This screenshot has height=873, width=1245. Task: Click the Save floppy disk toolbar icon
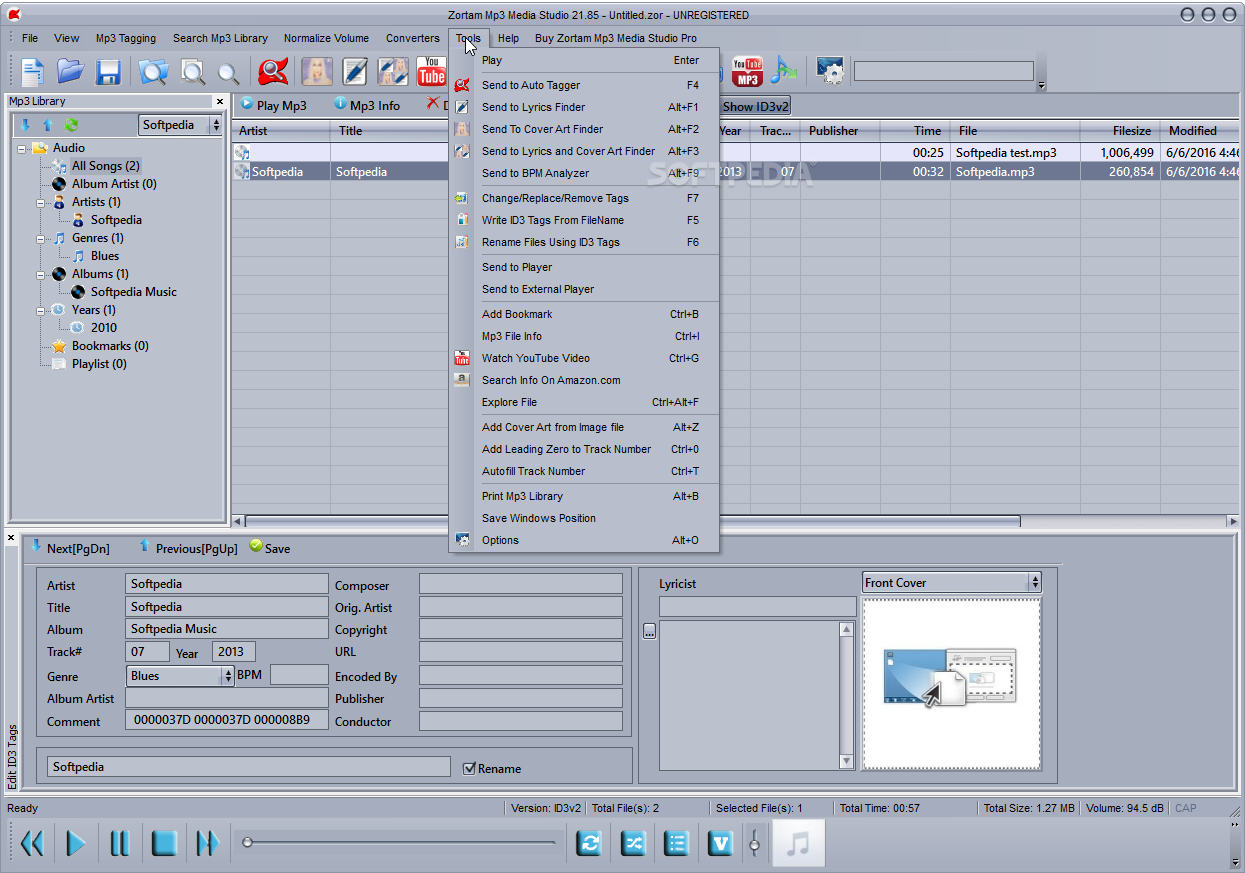point(108,72)
